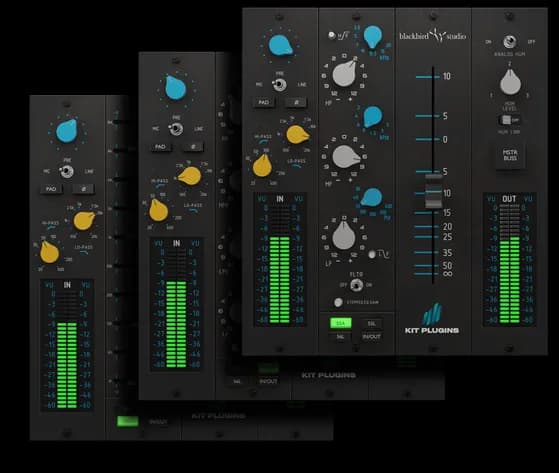This screenshot has width=559, height=473.
Task: Click the MSTR BUSS button
Action: pos(510,155)
